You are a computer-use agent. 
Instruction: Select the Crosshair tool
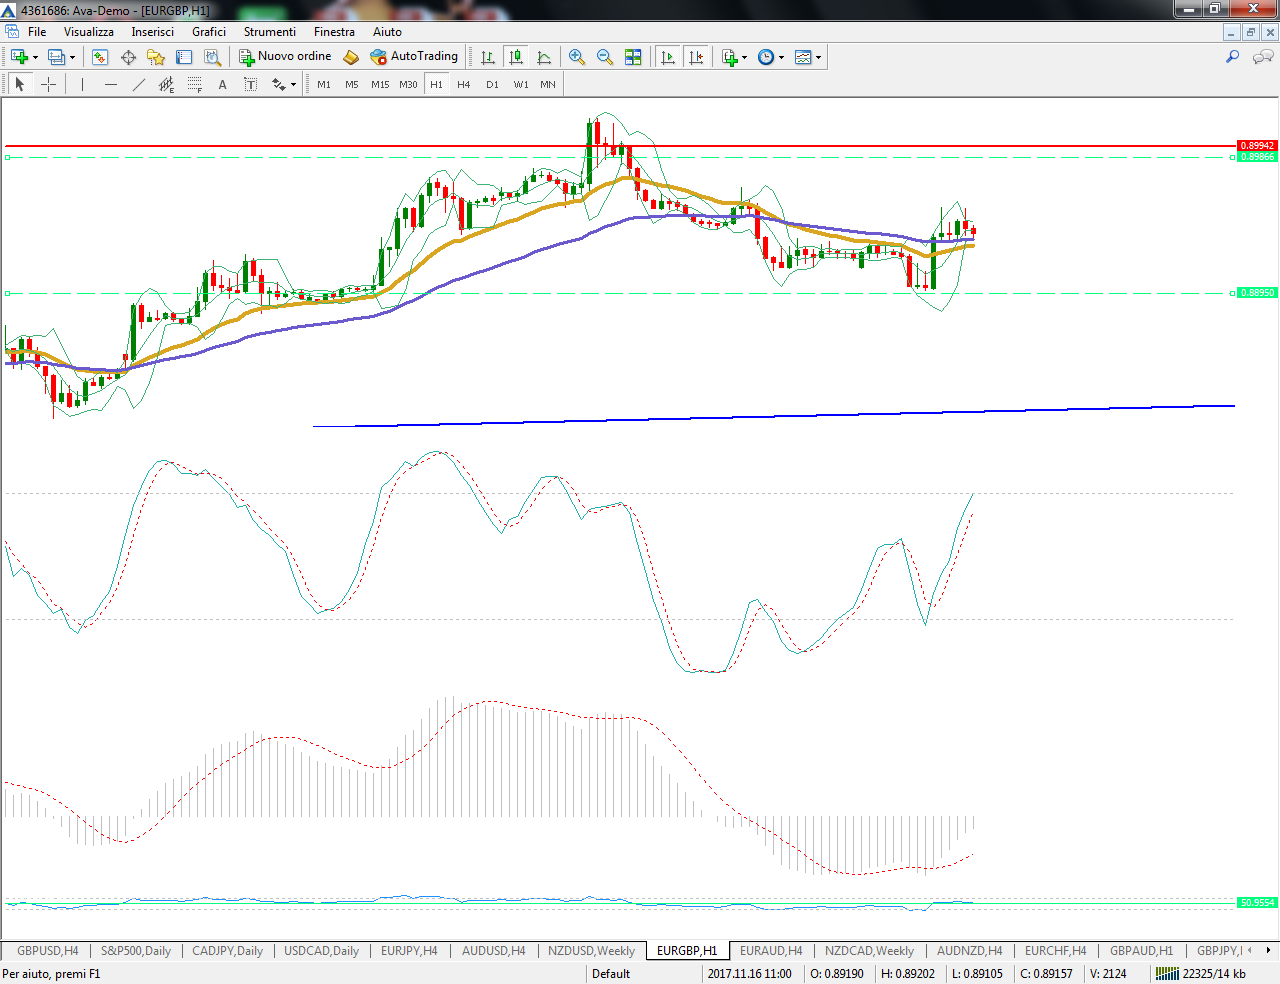48,84
